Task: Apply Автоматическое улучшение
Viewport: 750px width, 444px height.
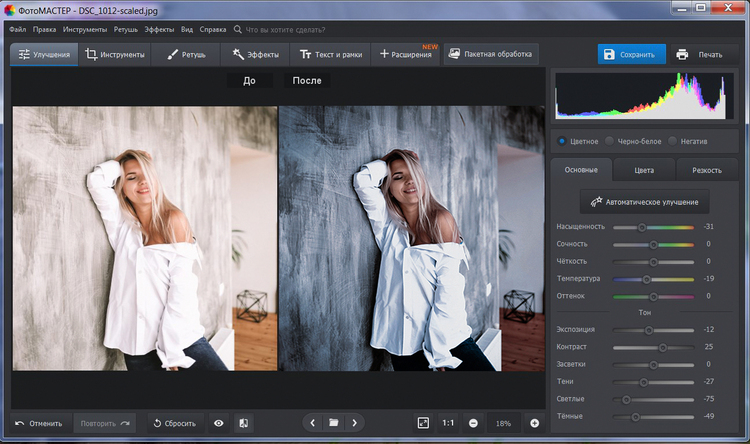Action: pos(644,202)
